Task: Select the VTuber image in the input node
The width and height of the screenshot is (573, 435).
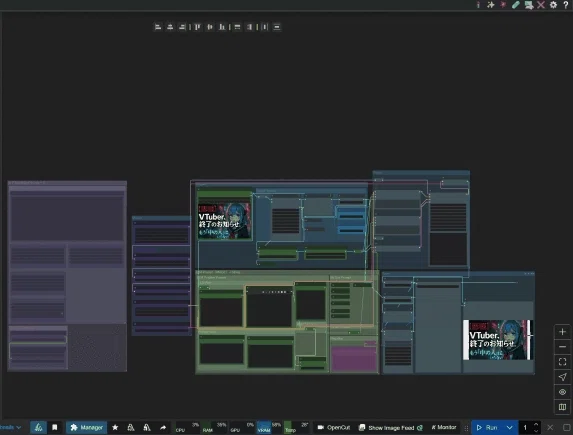Action: (x=224, y=221)
